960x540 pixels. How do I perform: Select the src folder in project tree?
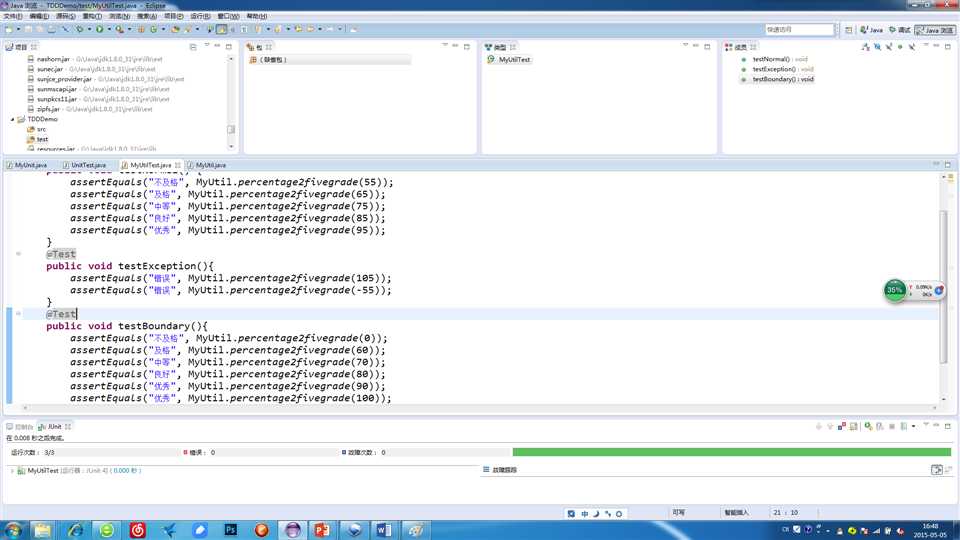(37, 129)
